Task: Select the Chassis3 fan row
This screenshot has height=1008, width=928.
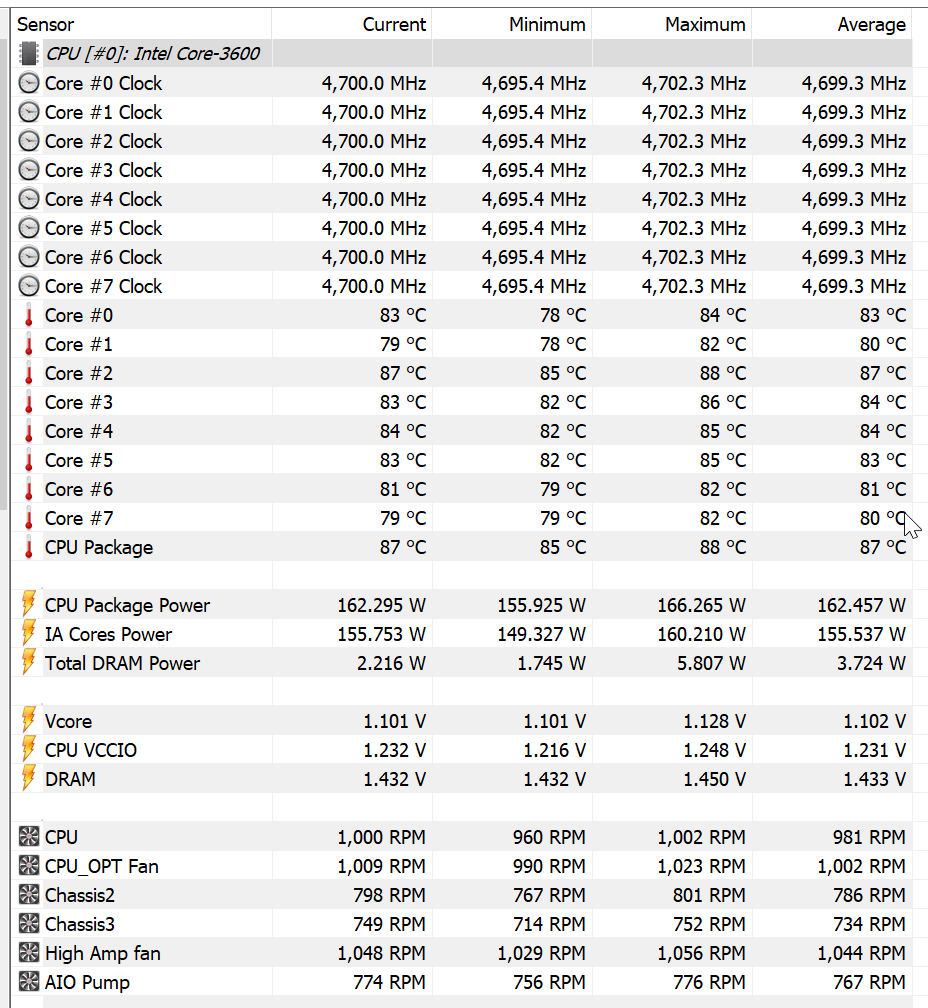Action: [x=79, y=924]
